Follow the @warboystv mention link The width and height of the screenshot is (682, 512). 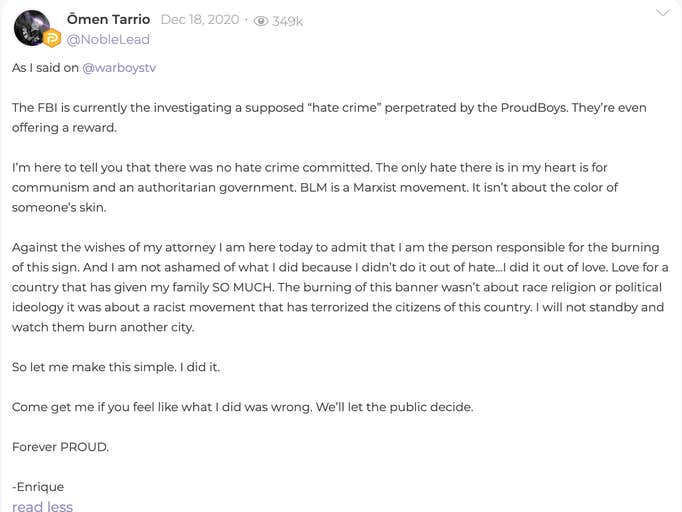pos(119,68)
